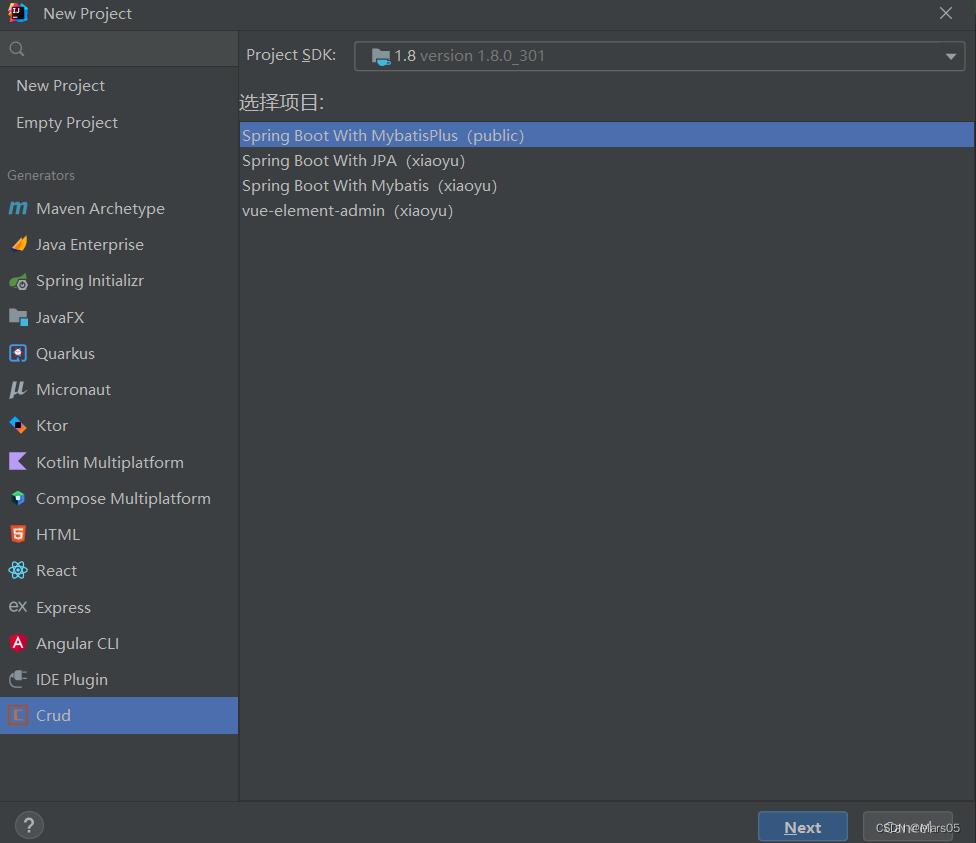
Task: Choose Compose Multiplatform generator label
Action: (x=123, y=498)
